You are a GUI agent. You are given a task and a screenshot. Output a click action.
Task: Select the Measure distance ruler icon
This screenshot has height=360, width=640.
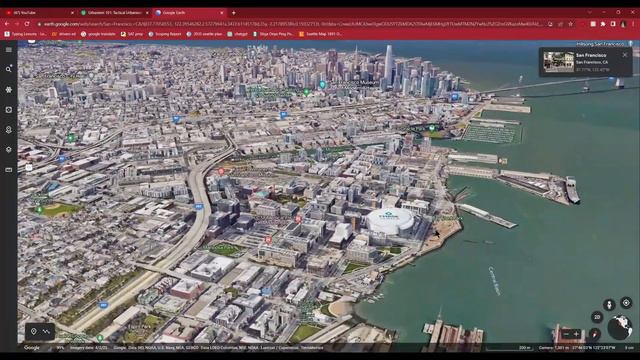pyautogui.click(x=9, y=170)
